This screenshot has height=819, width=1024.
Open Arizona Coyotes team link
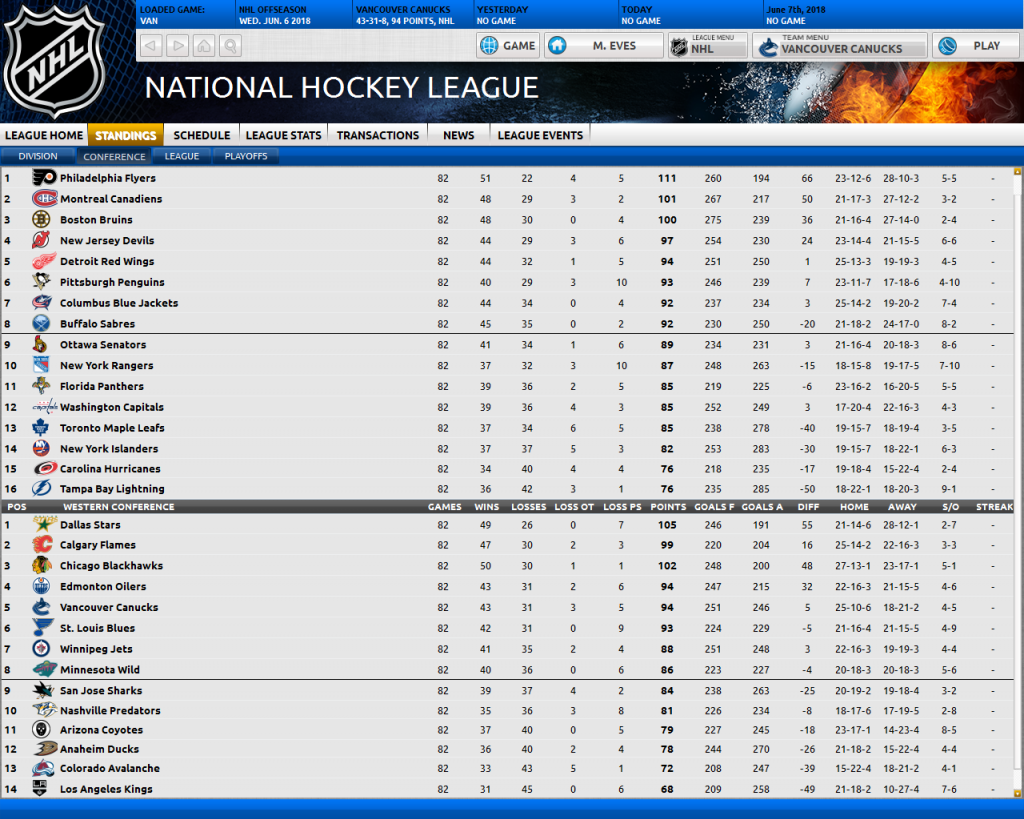(x=101, y=730)
